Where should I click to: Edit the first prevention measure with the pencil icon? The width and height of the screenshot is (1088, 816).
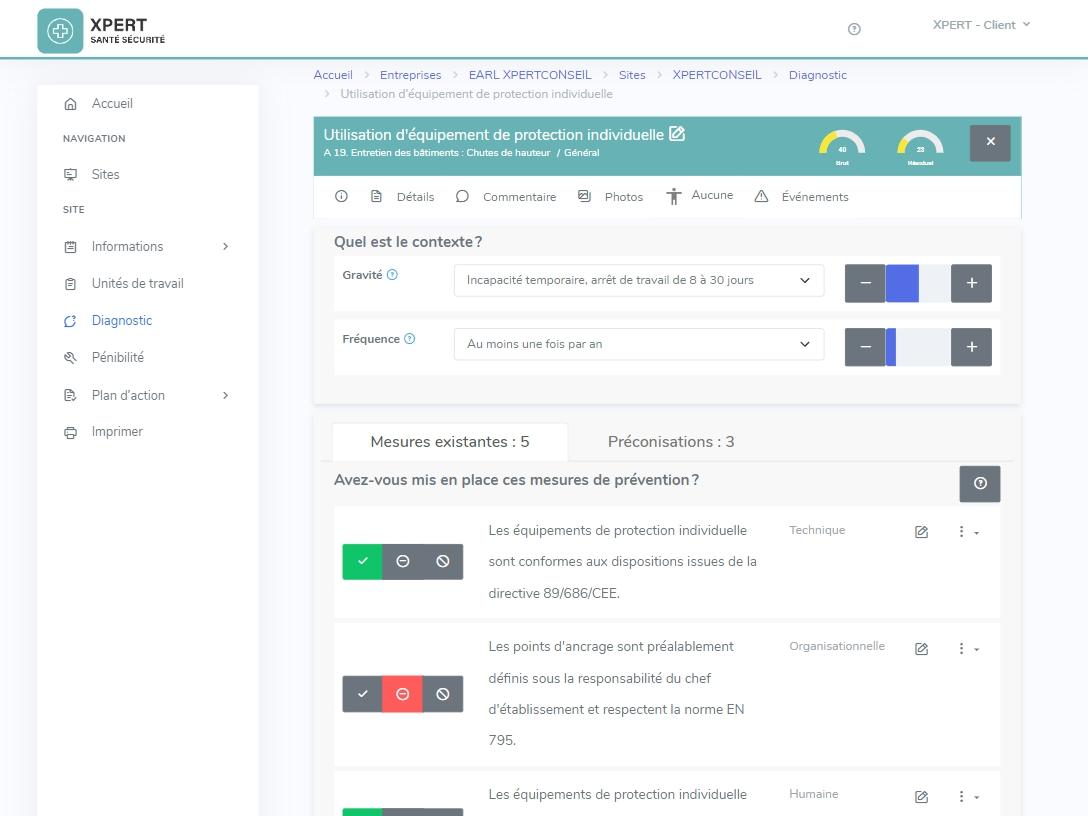(921, 531)
